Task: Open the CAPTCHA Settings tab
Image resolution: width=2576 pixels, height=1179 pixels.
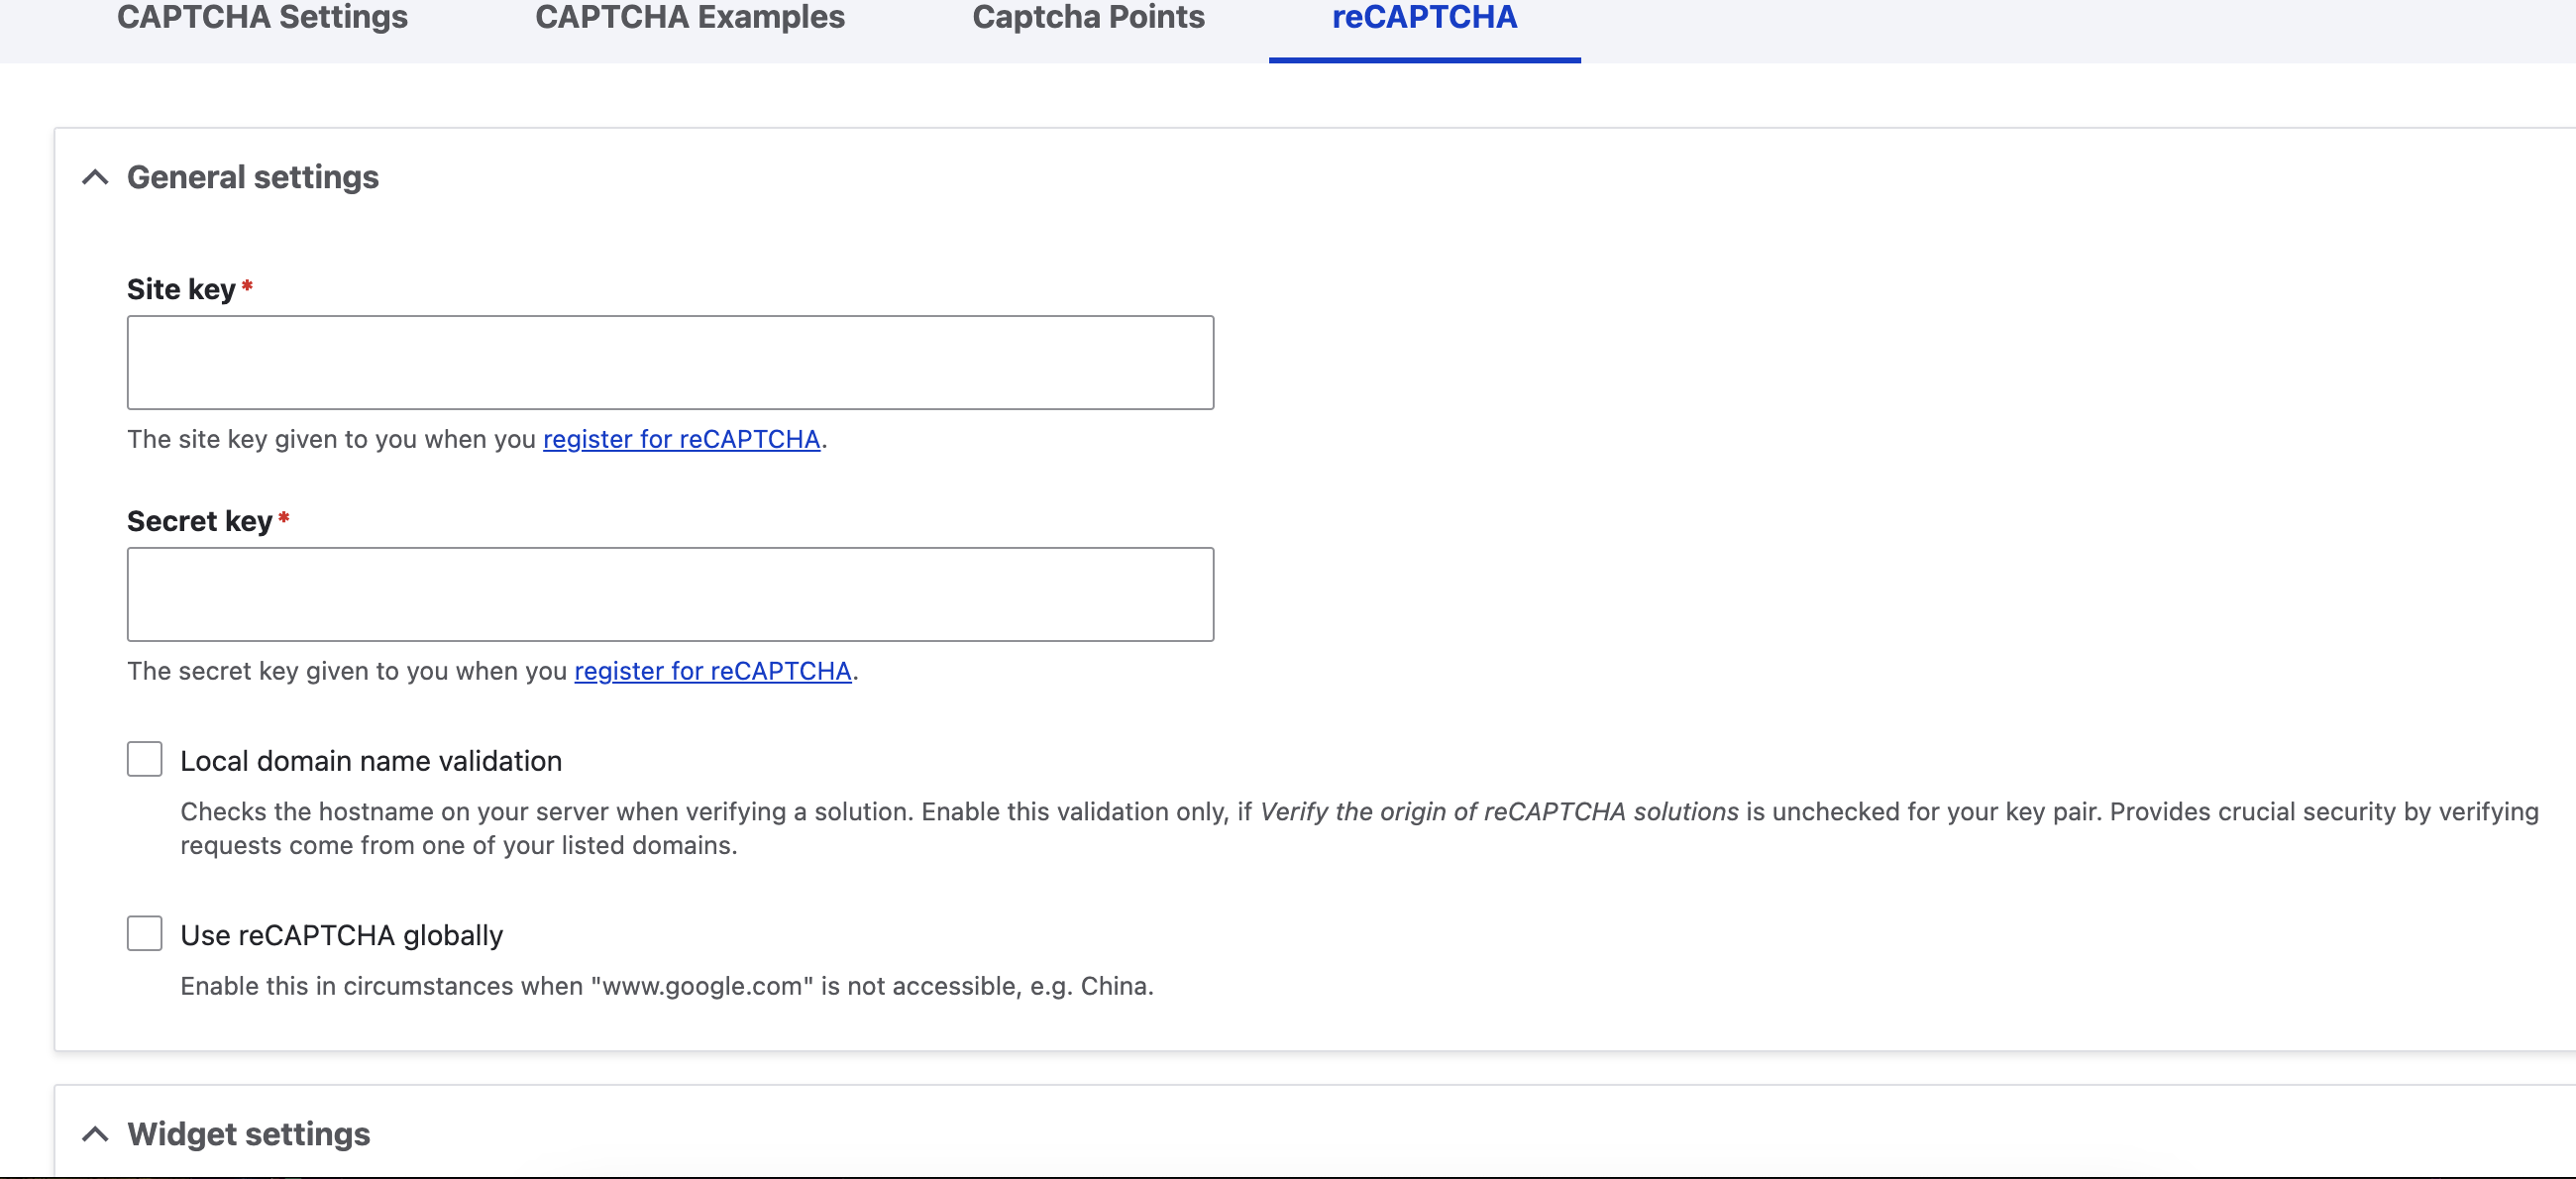Action: [262, 18]
